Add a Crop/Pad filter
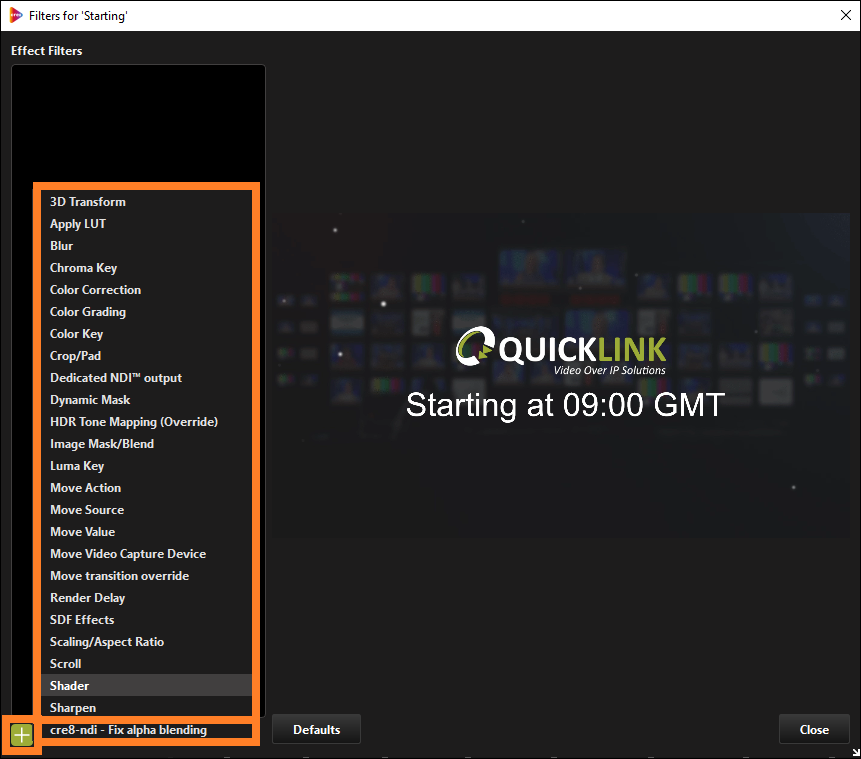861x759 pixels. click(x=146, y=355)
